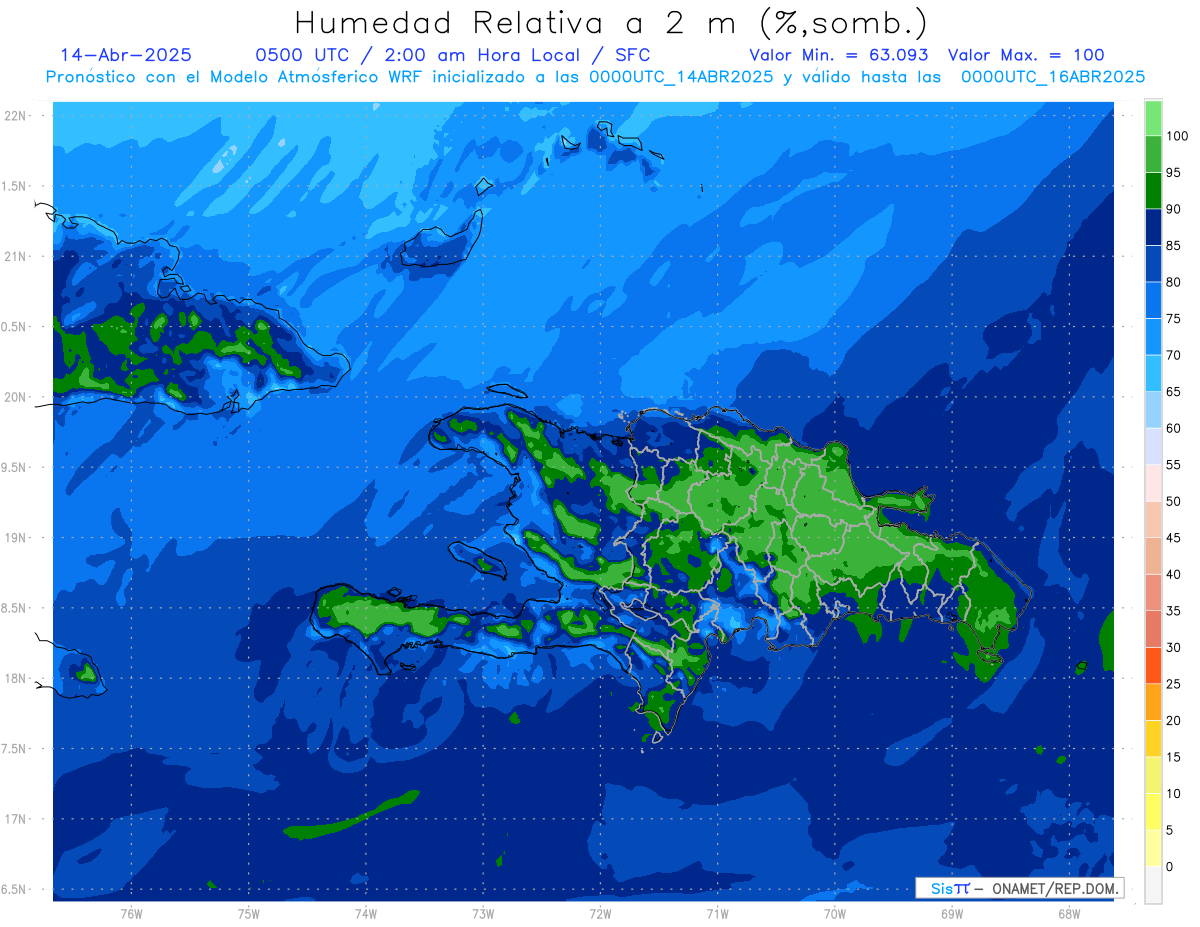1200x927 pixels.
Task: Click the "Valor Min. = 63.093" text
Action: pos(838,55)
